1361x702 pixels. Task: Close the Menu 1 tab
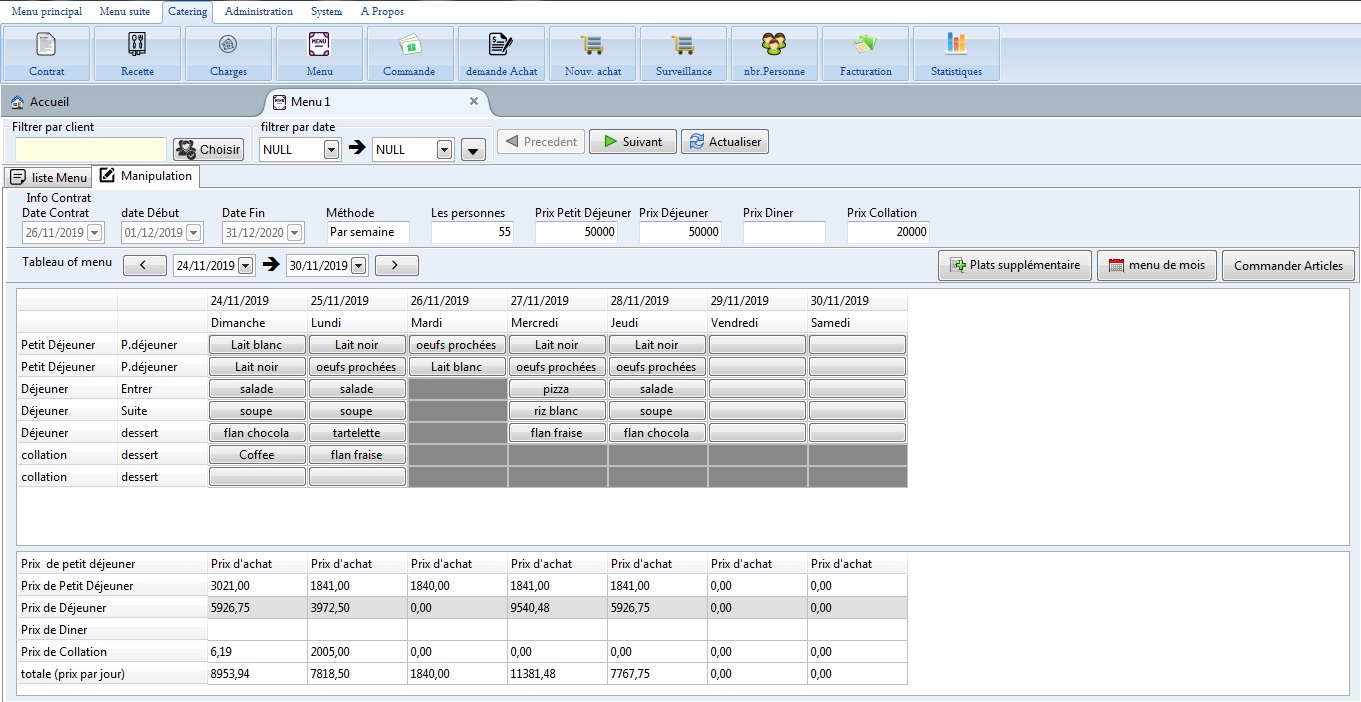(x=474, y=101)
